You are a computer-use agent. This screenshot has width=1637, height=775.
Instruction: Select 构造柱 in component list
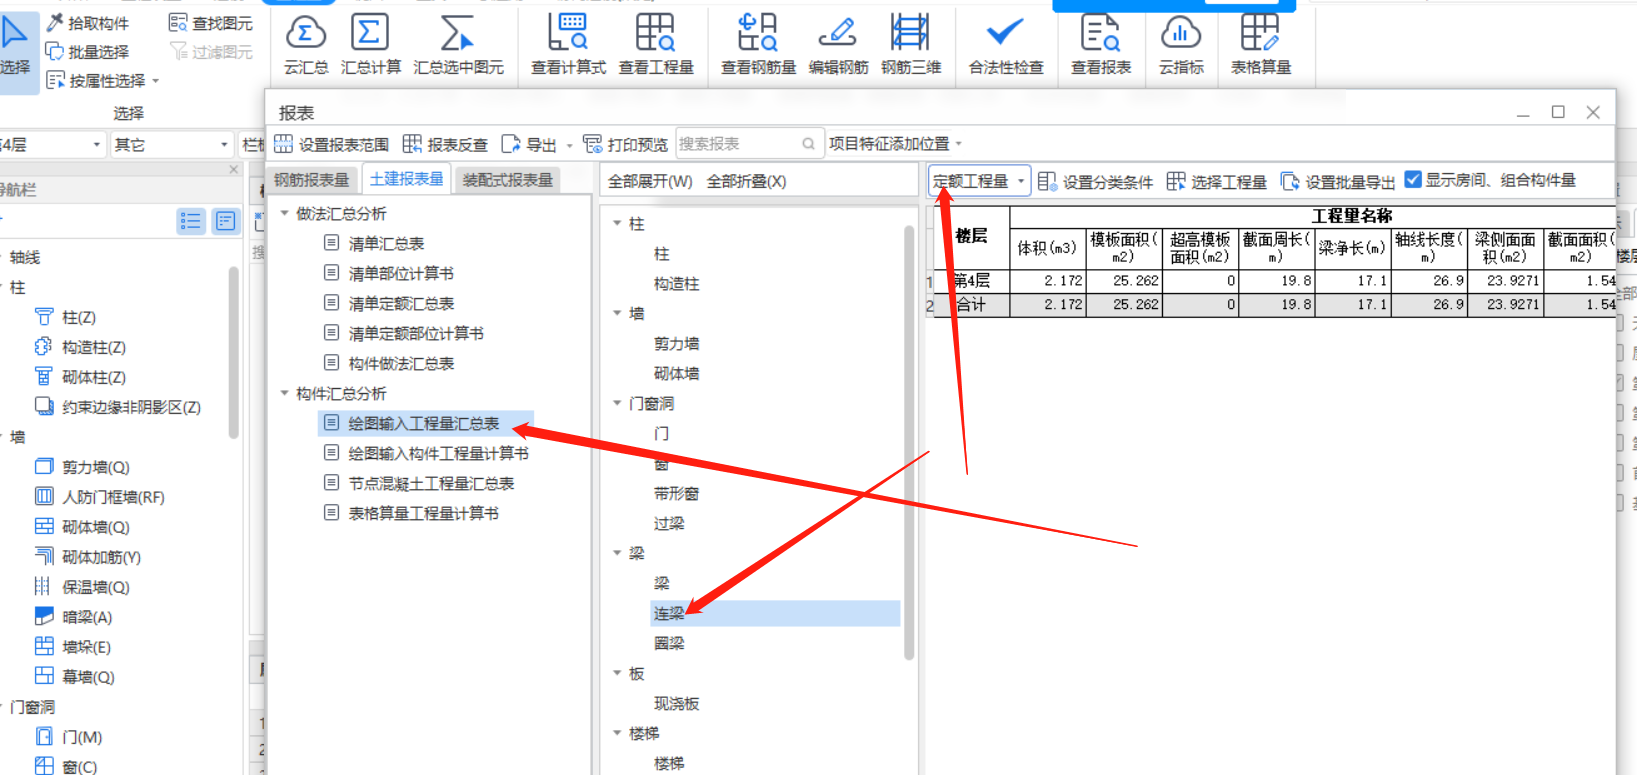pos(676,283)
